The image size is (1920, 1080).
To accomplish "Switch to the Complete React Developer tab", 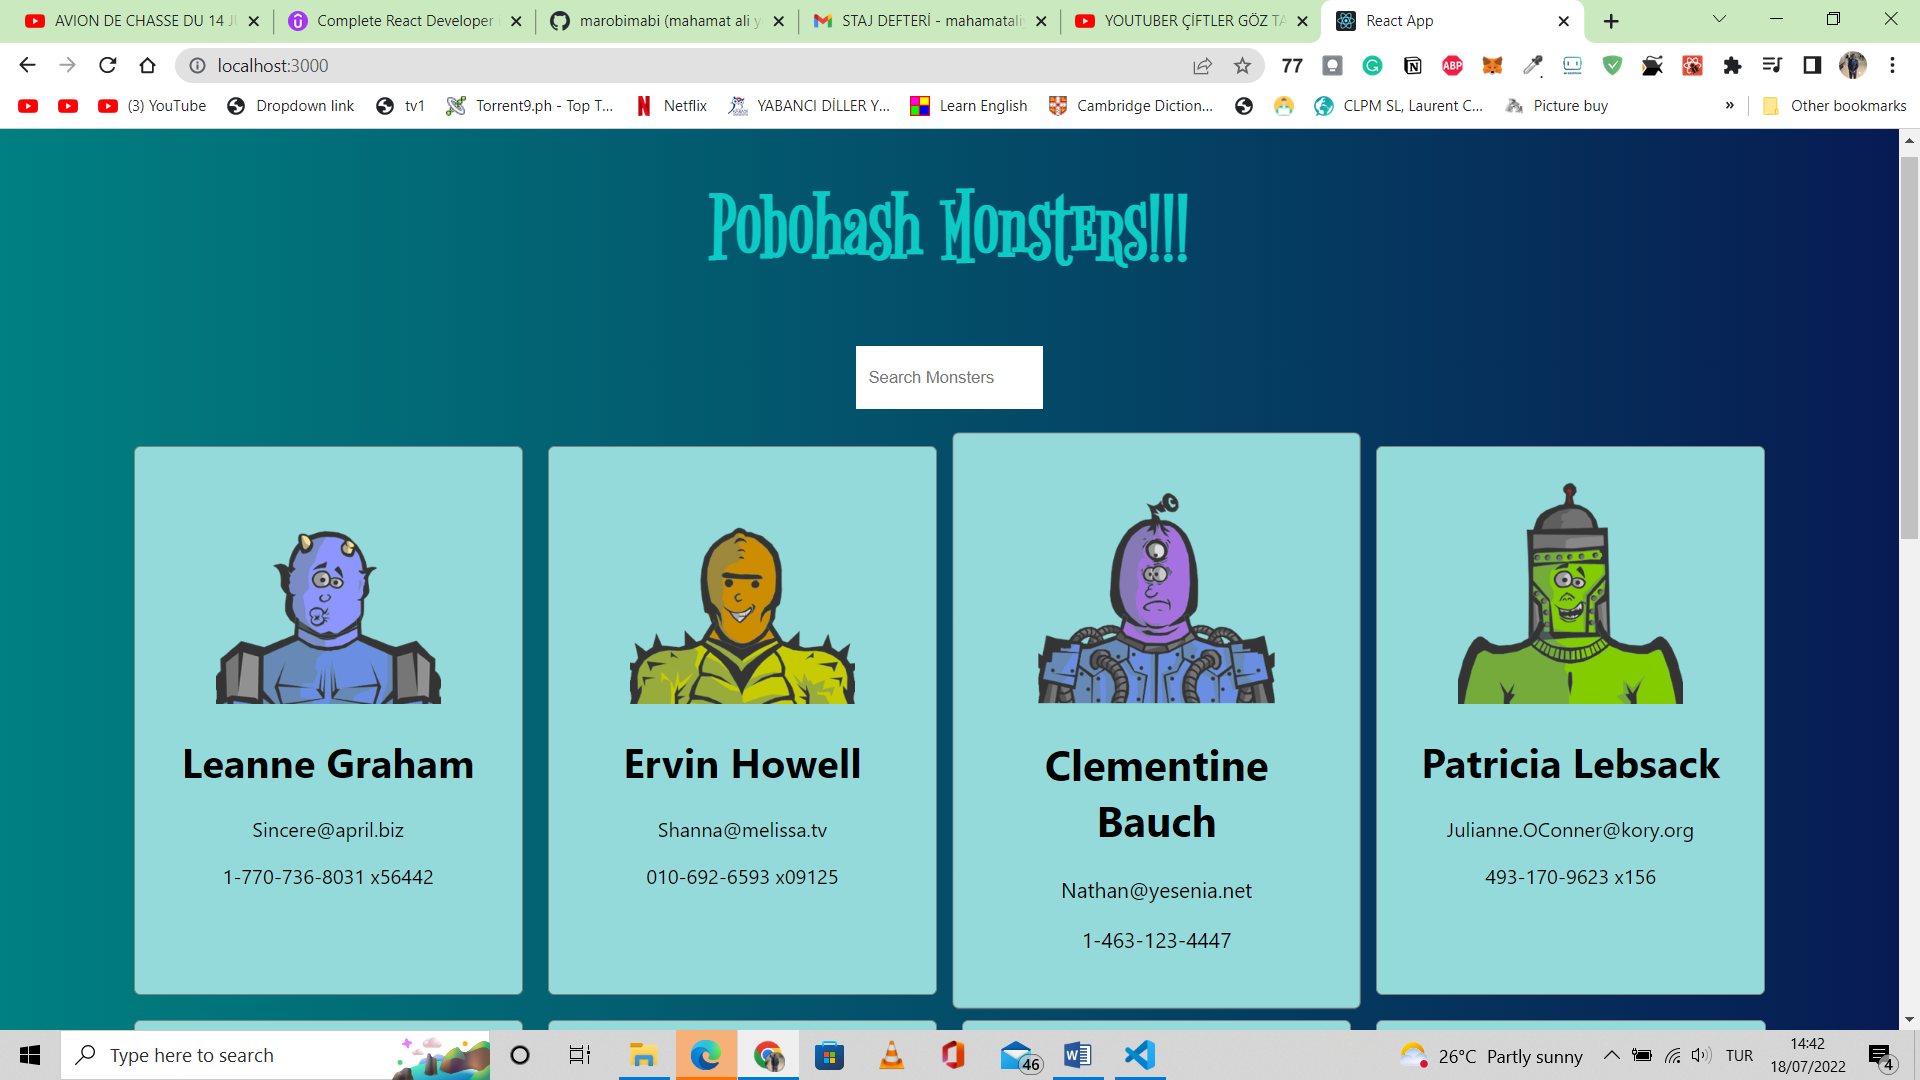I will pos(400,20).
